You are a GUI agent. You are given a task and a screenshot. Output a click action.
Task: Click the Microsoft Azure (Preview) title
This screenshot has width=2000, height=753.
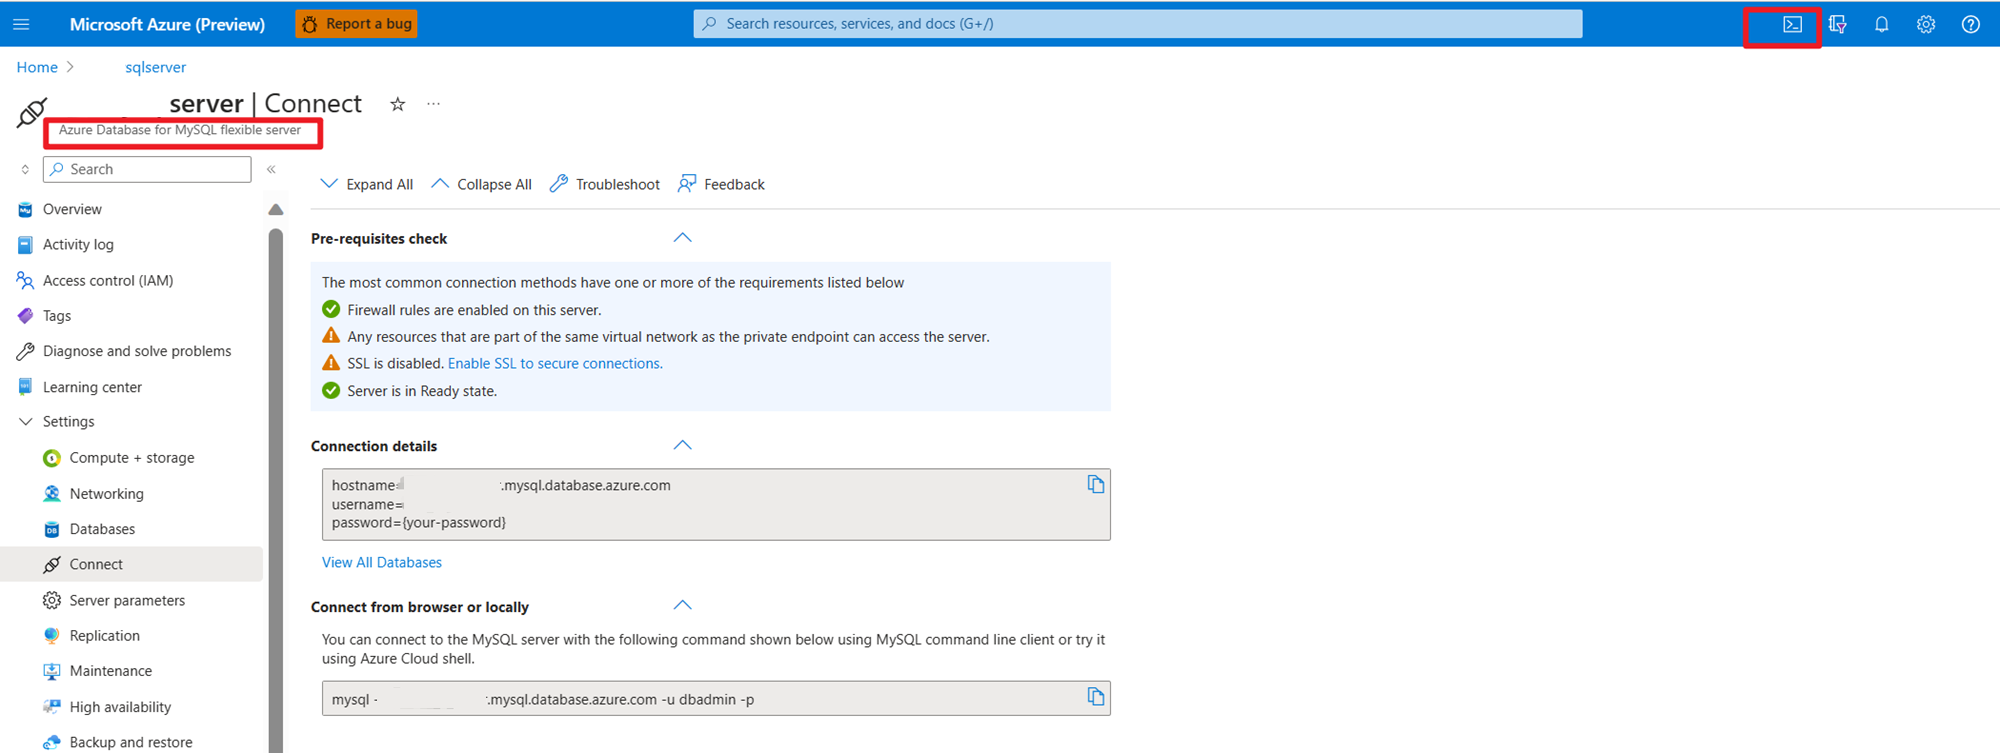[x=167, y=24]
